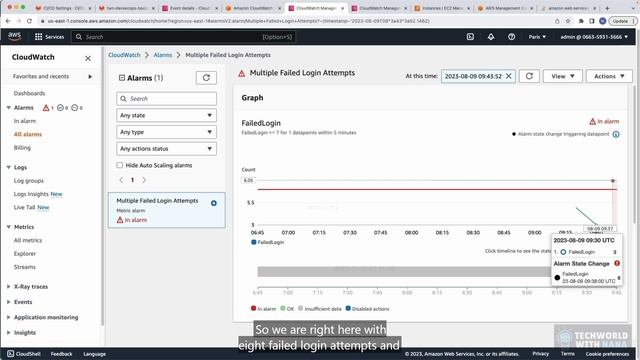Viewport: 640px width, 360px height.
Task: Collapse the Metrics sidebar section
Action: [x=9, y=227]
